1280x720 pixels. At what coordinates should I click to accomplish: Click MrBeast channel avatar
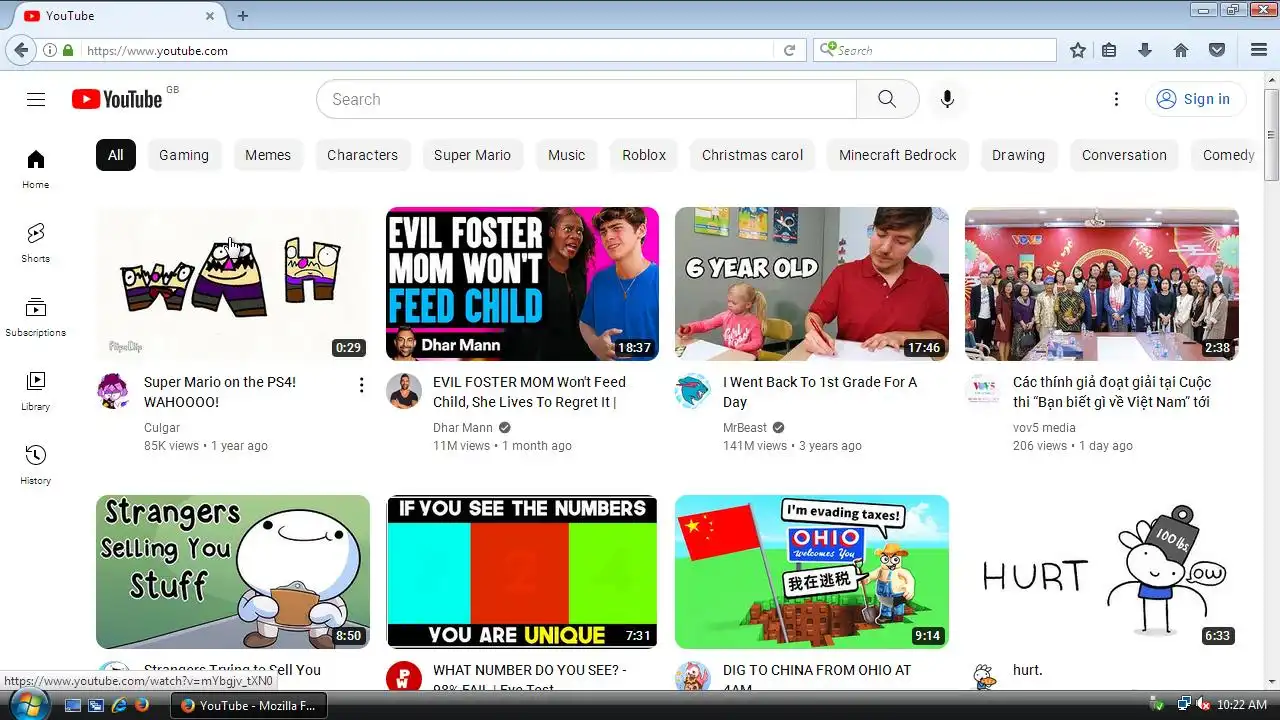pyautogui.click(x=693, y=391)
